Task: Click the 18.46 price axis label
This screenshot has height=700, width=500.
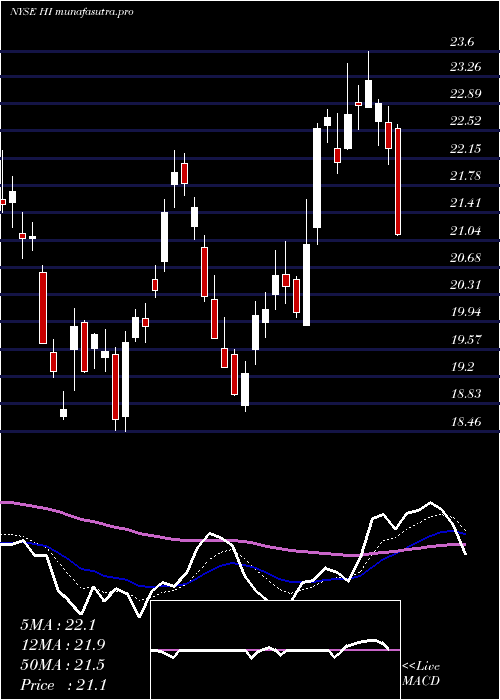Action: point(466,421)
